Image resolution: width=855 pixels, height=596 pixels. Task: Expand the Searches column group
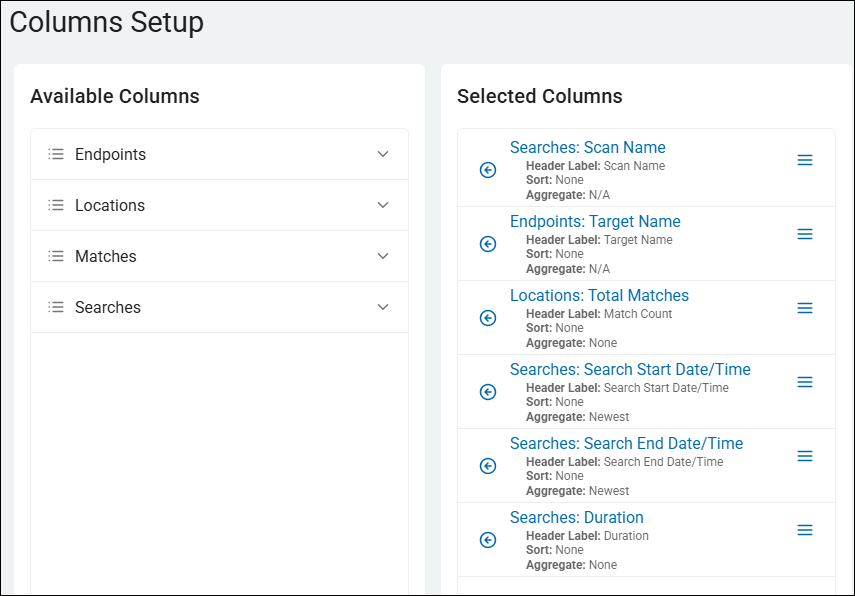pos(383,307)
